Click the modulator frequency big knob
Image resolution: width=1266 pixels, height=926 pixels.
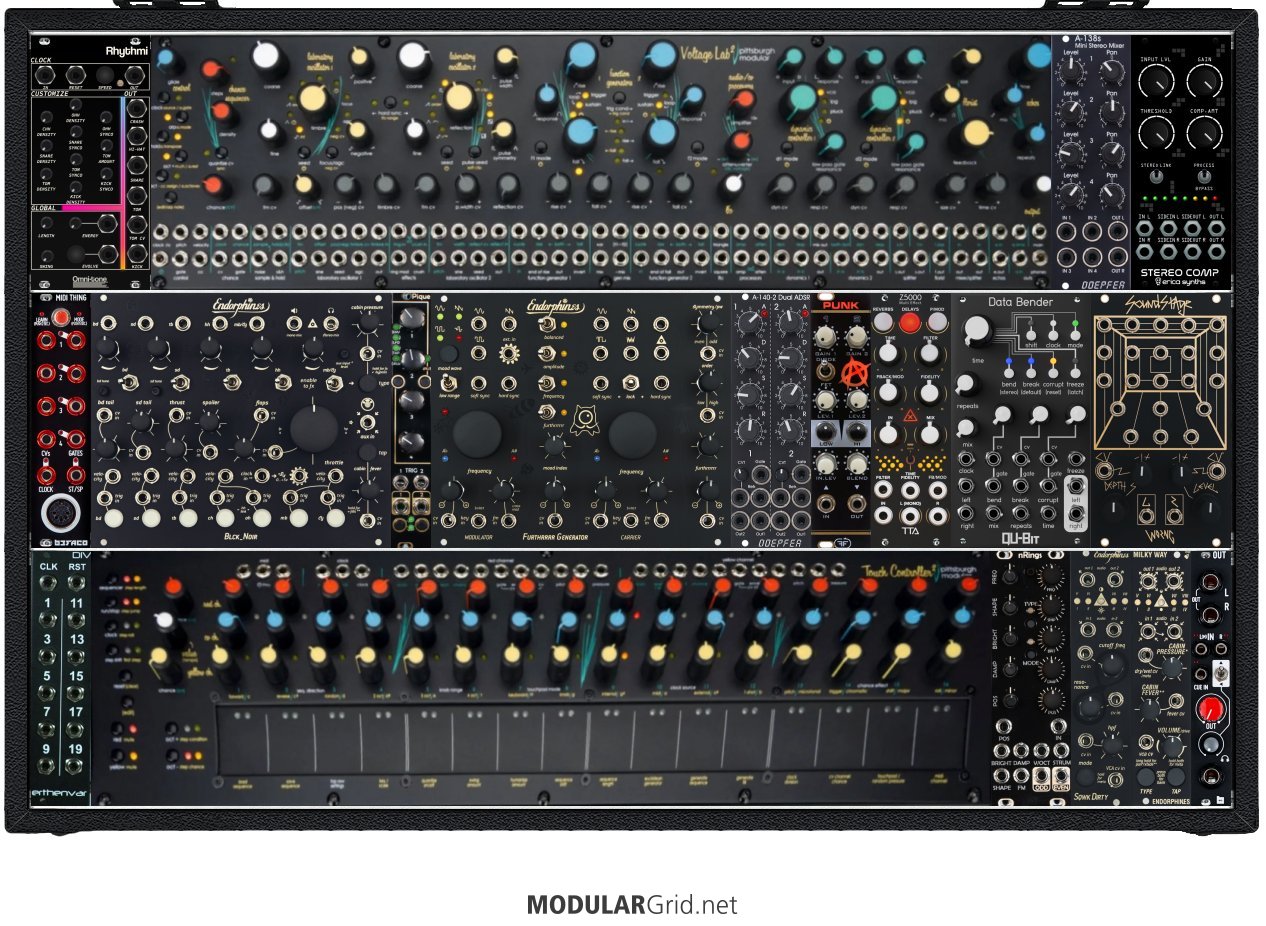click(478, 435)
